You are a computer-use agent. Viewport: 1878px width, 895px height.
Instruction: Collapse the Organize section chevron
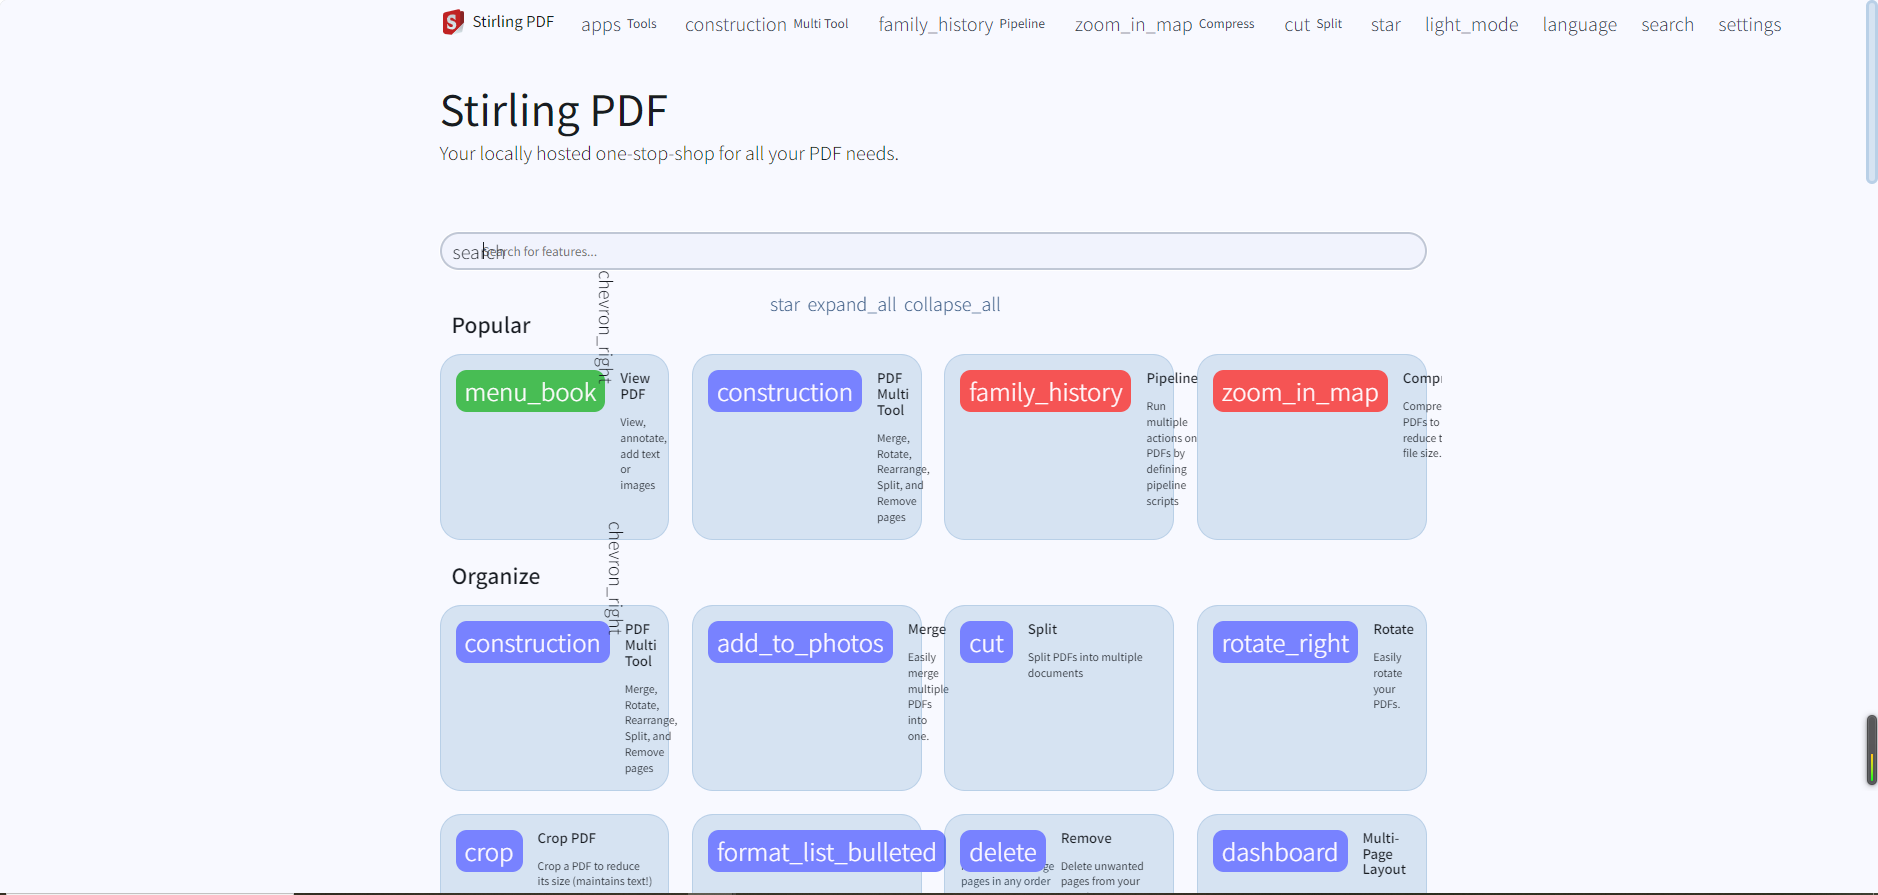(x=614, y=577)
